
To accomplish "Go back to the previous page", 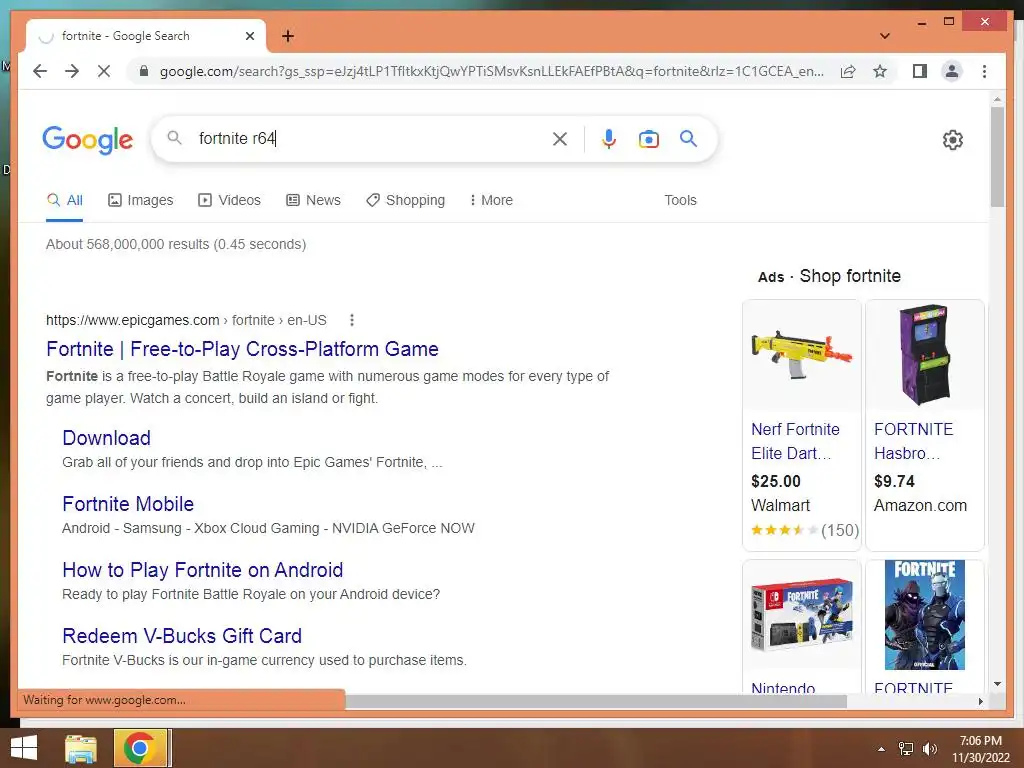I will point(40,71).
